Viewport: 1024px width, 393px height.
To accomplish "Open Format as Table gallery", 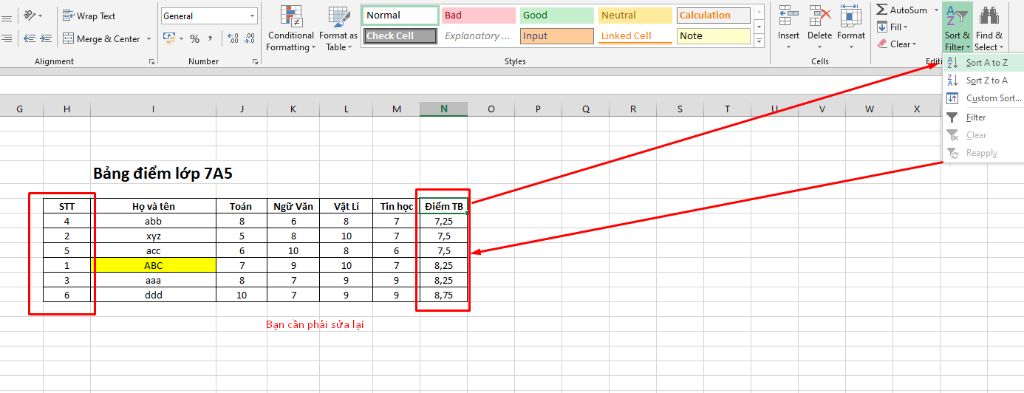I will (x=338, y=28).
